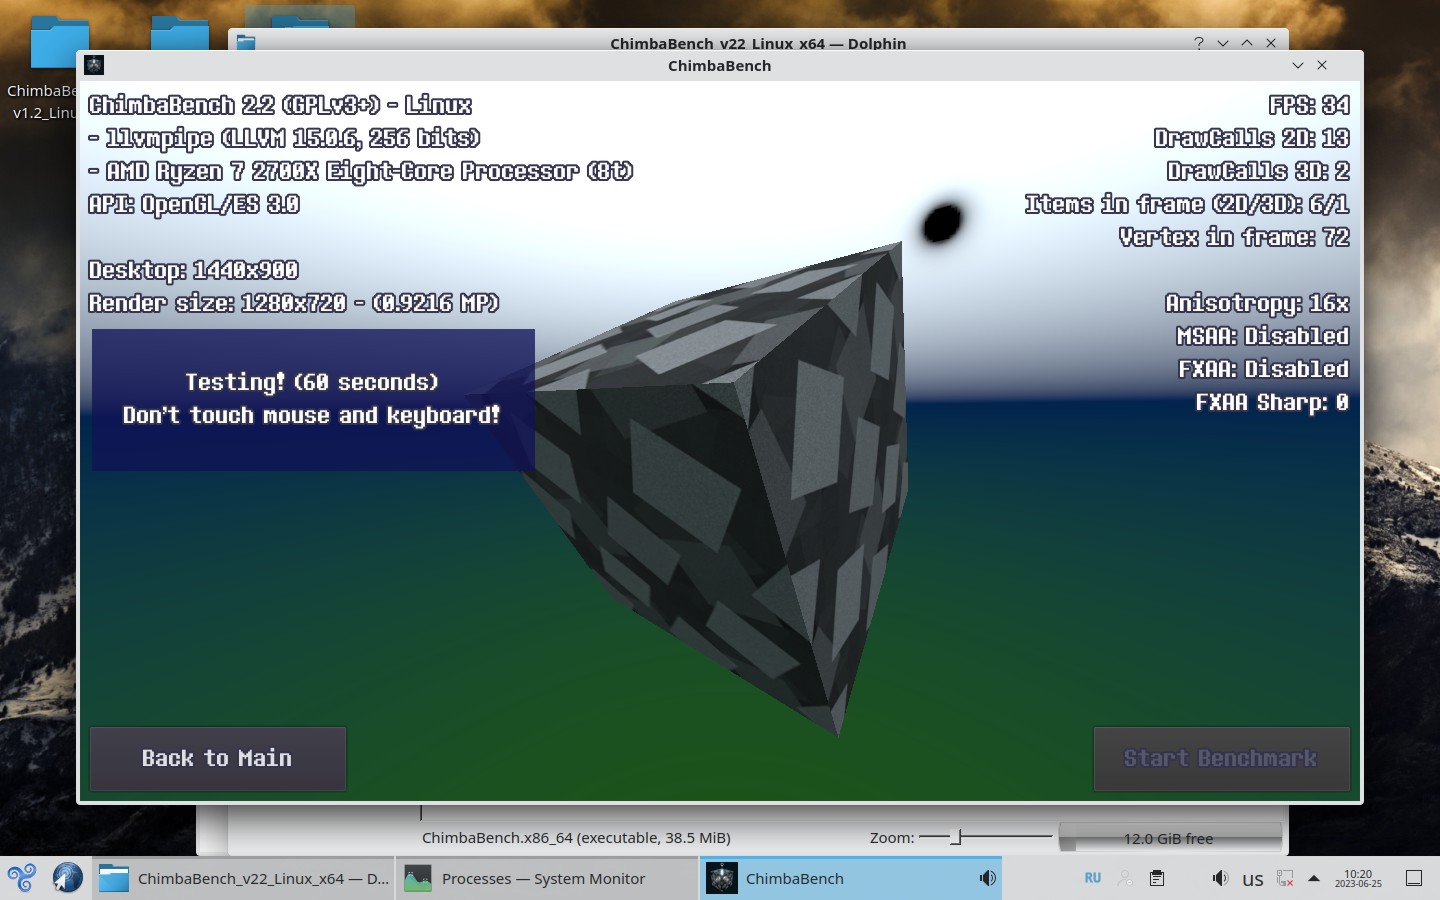
Task: Click the 'DrawCalls 2D: 13' text
Action: click(x=1252, y=138)
